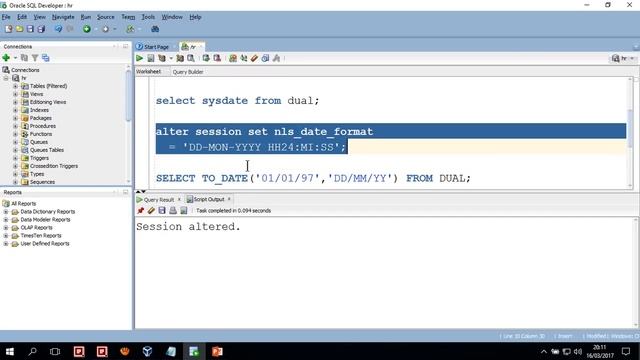640x360 pixels.
Task: Open the Team menu
Action: 128,17
